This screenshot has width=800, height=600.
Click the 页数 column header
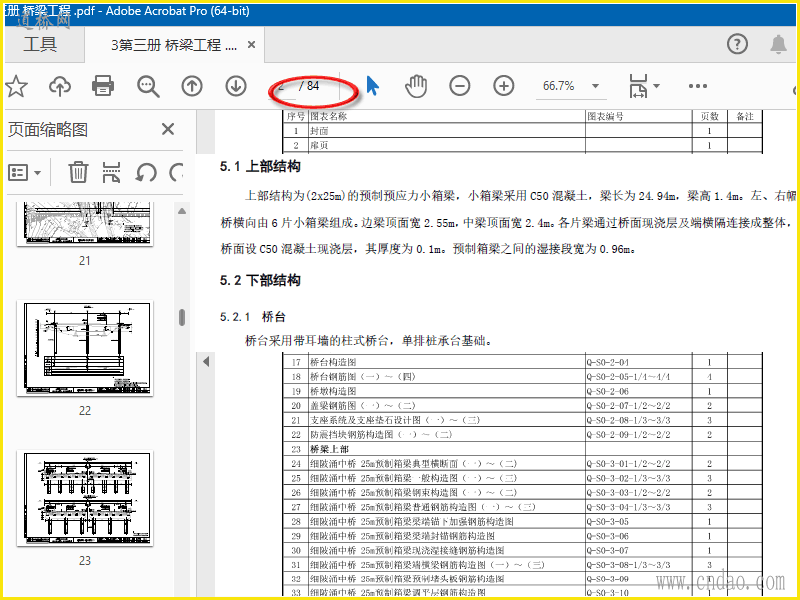click(x=709, y=116)
